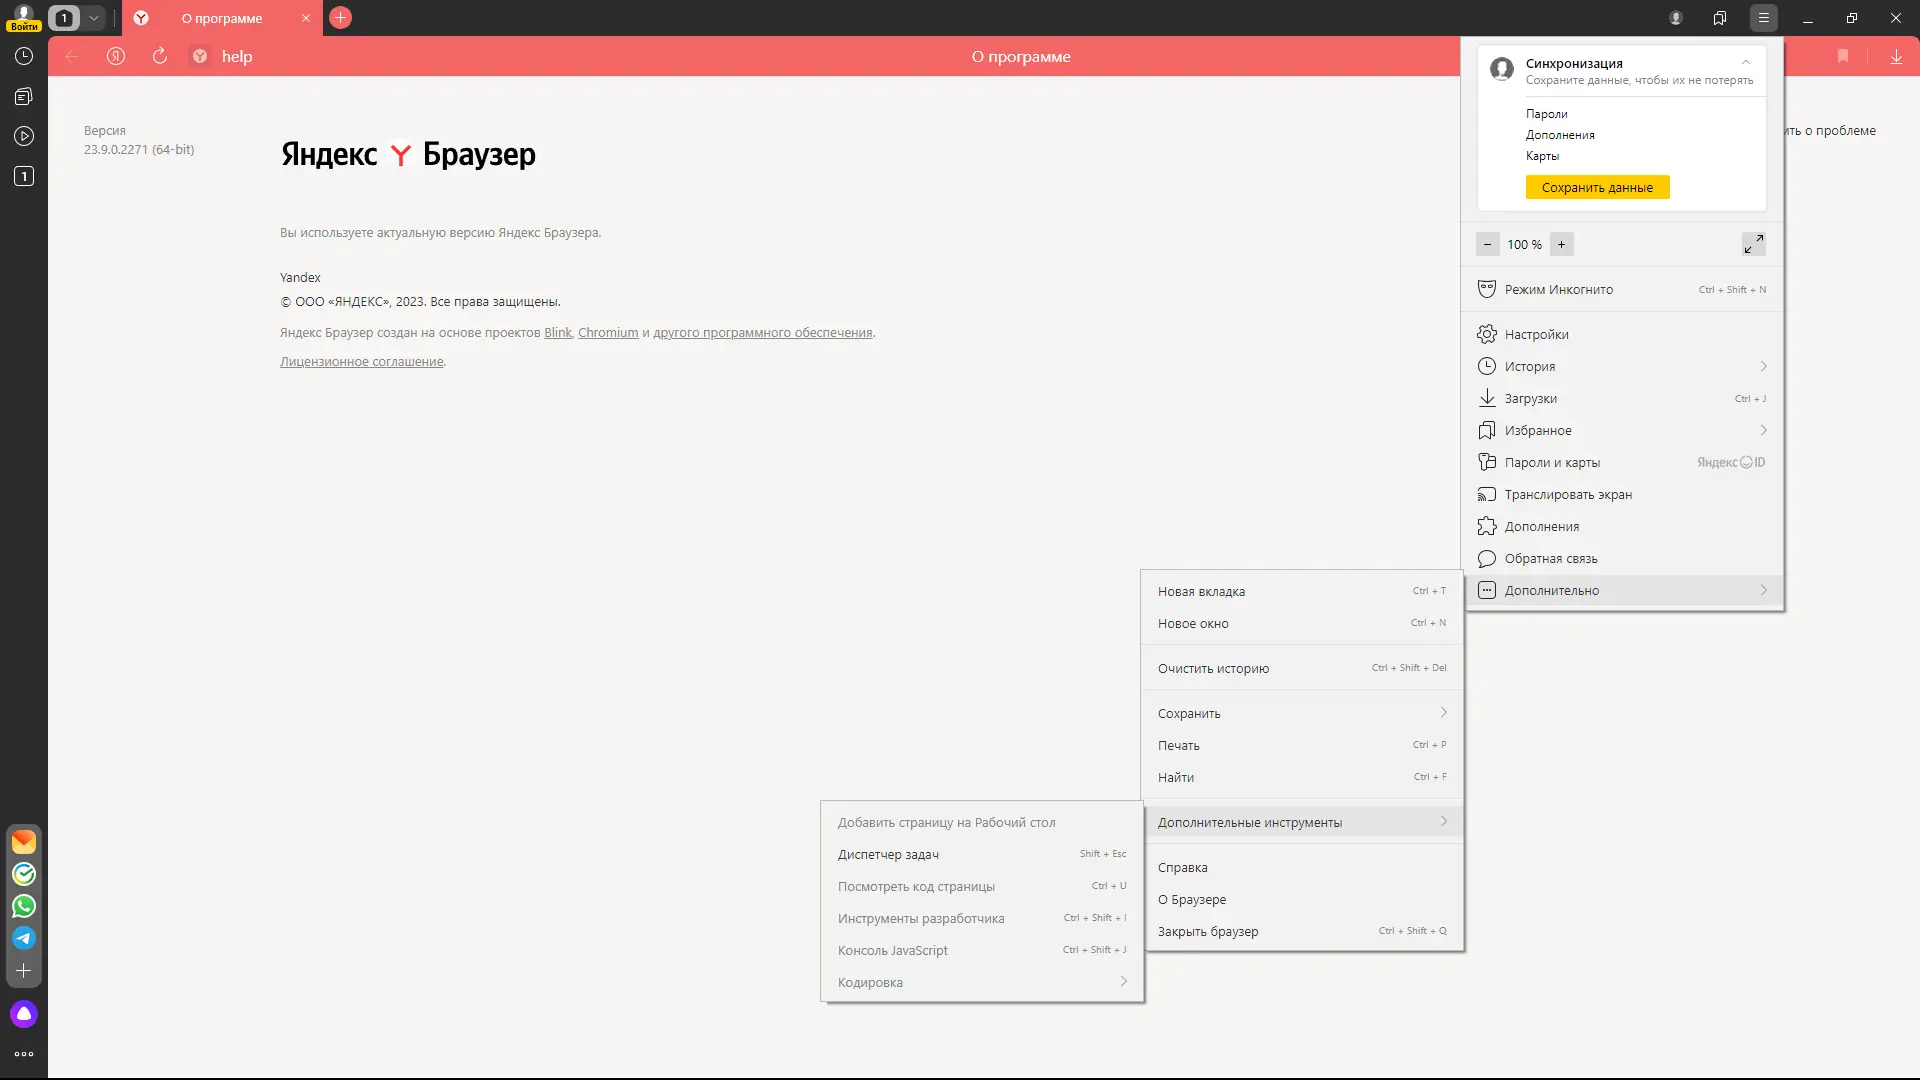Select Диспетчер задач menu entry

pyautogui.click(x=888, y=854)
